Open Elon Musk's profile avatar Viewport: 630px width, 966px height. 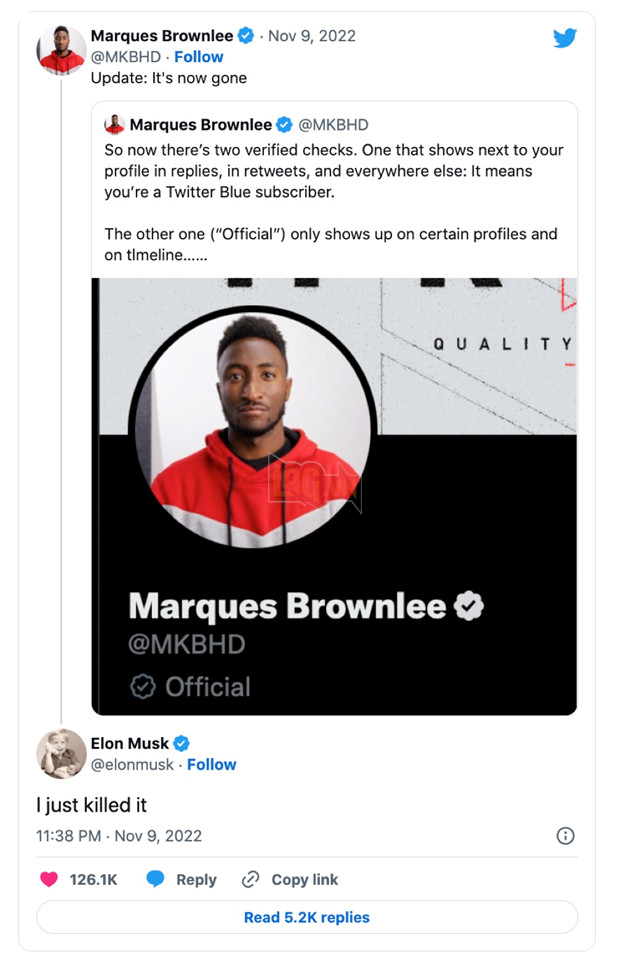tap(59, 753)
